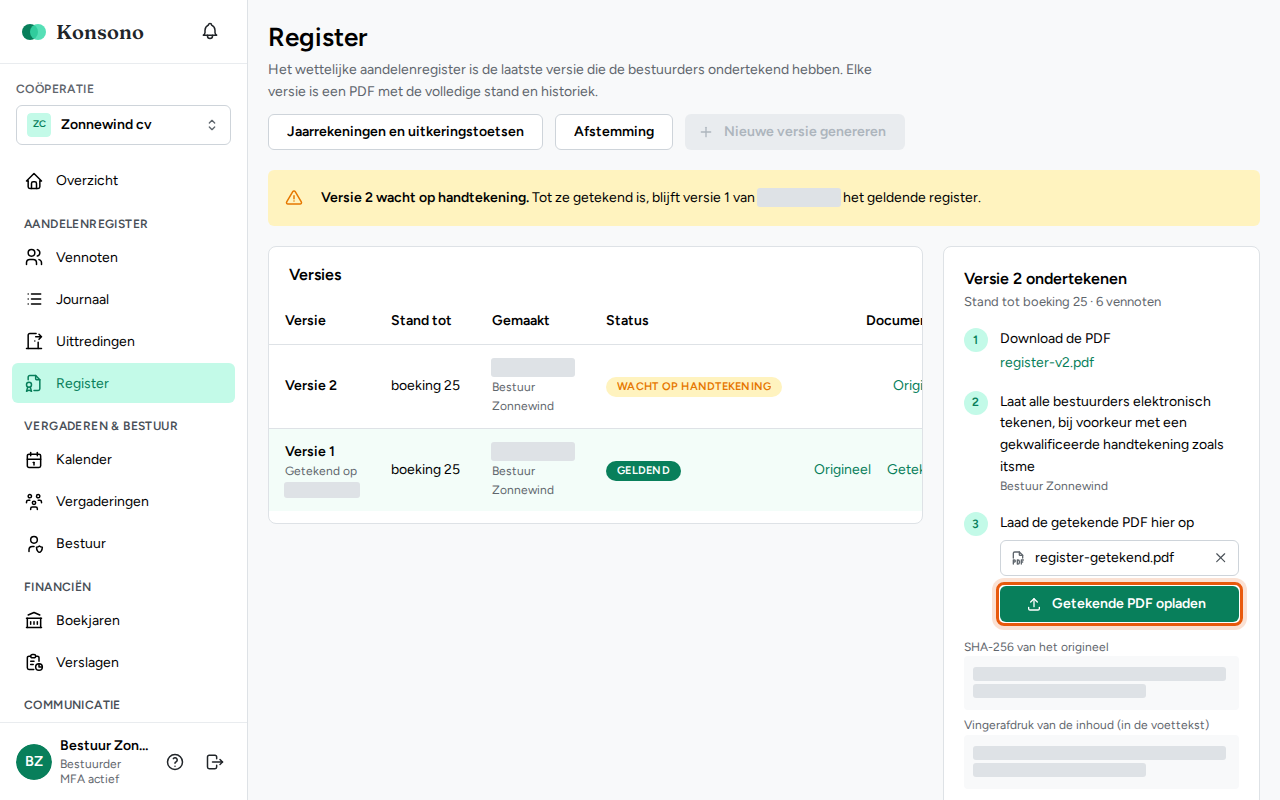This screenshot has height=800, width=1280.
Task: Click Getekende PDF opladen button
Action: (x=1119, y=604)
